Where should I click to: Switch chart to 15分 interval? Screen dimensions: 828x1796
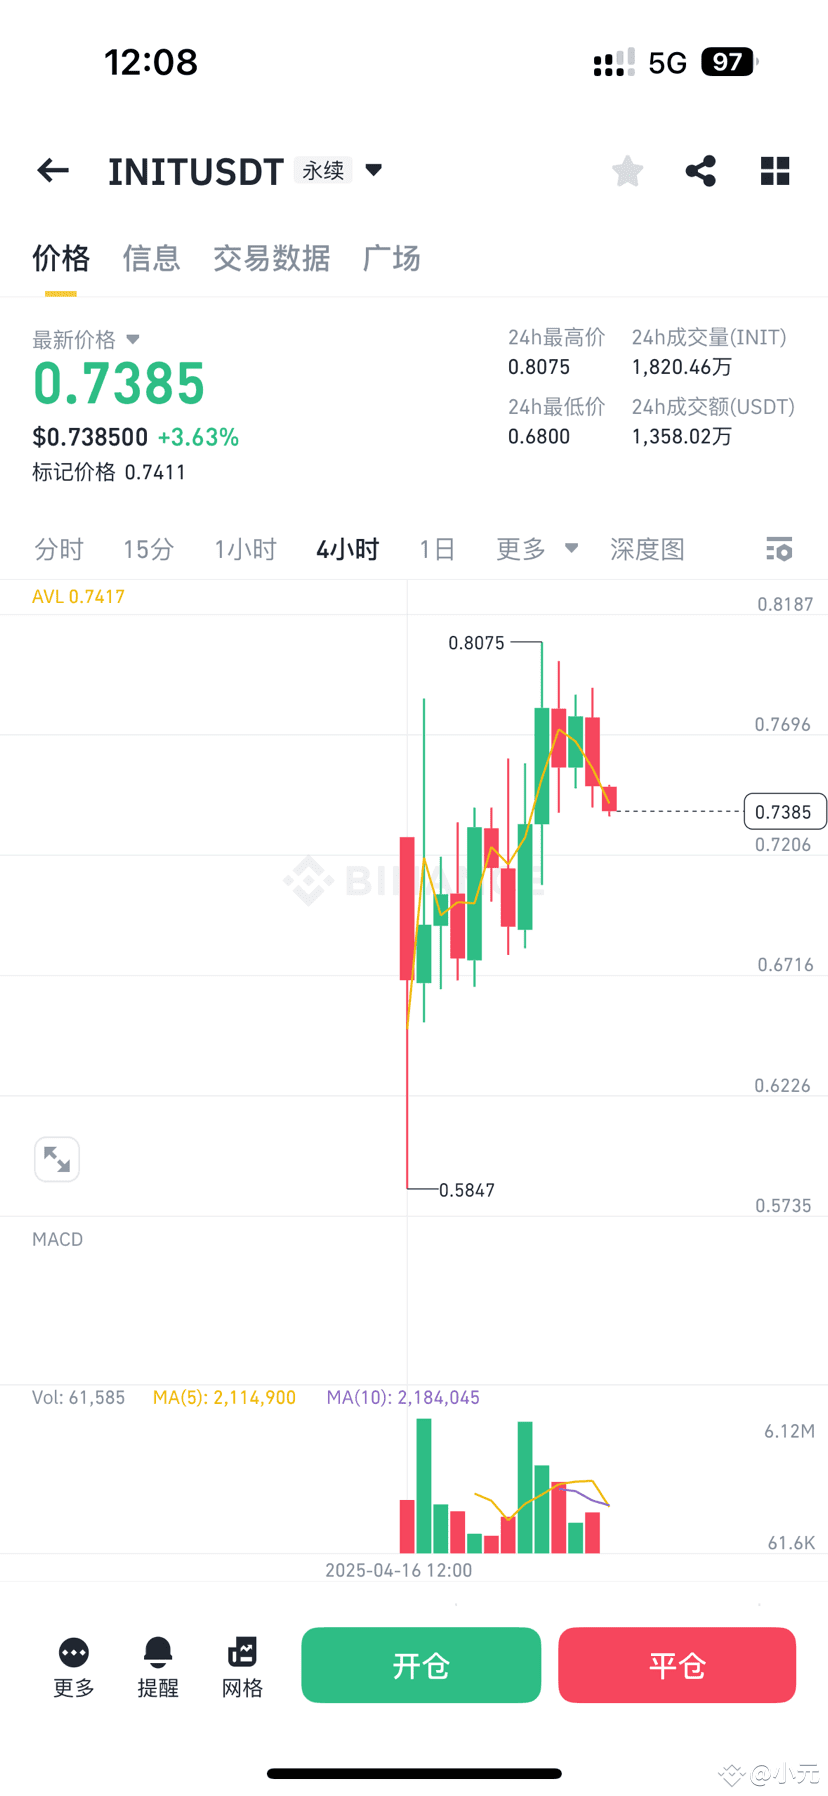point(148,549)
